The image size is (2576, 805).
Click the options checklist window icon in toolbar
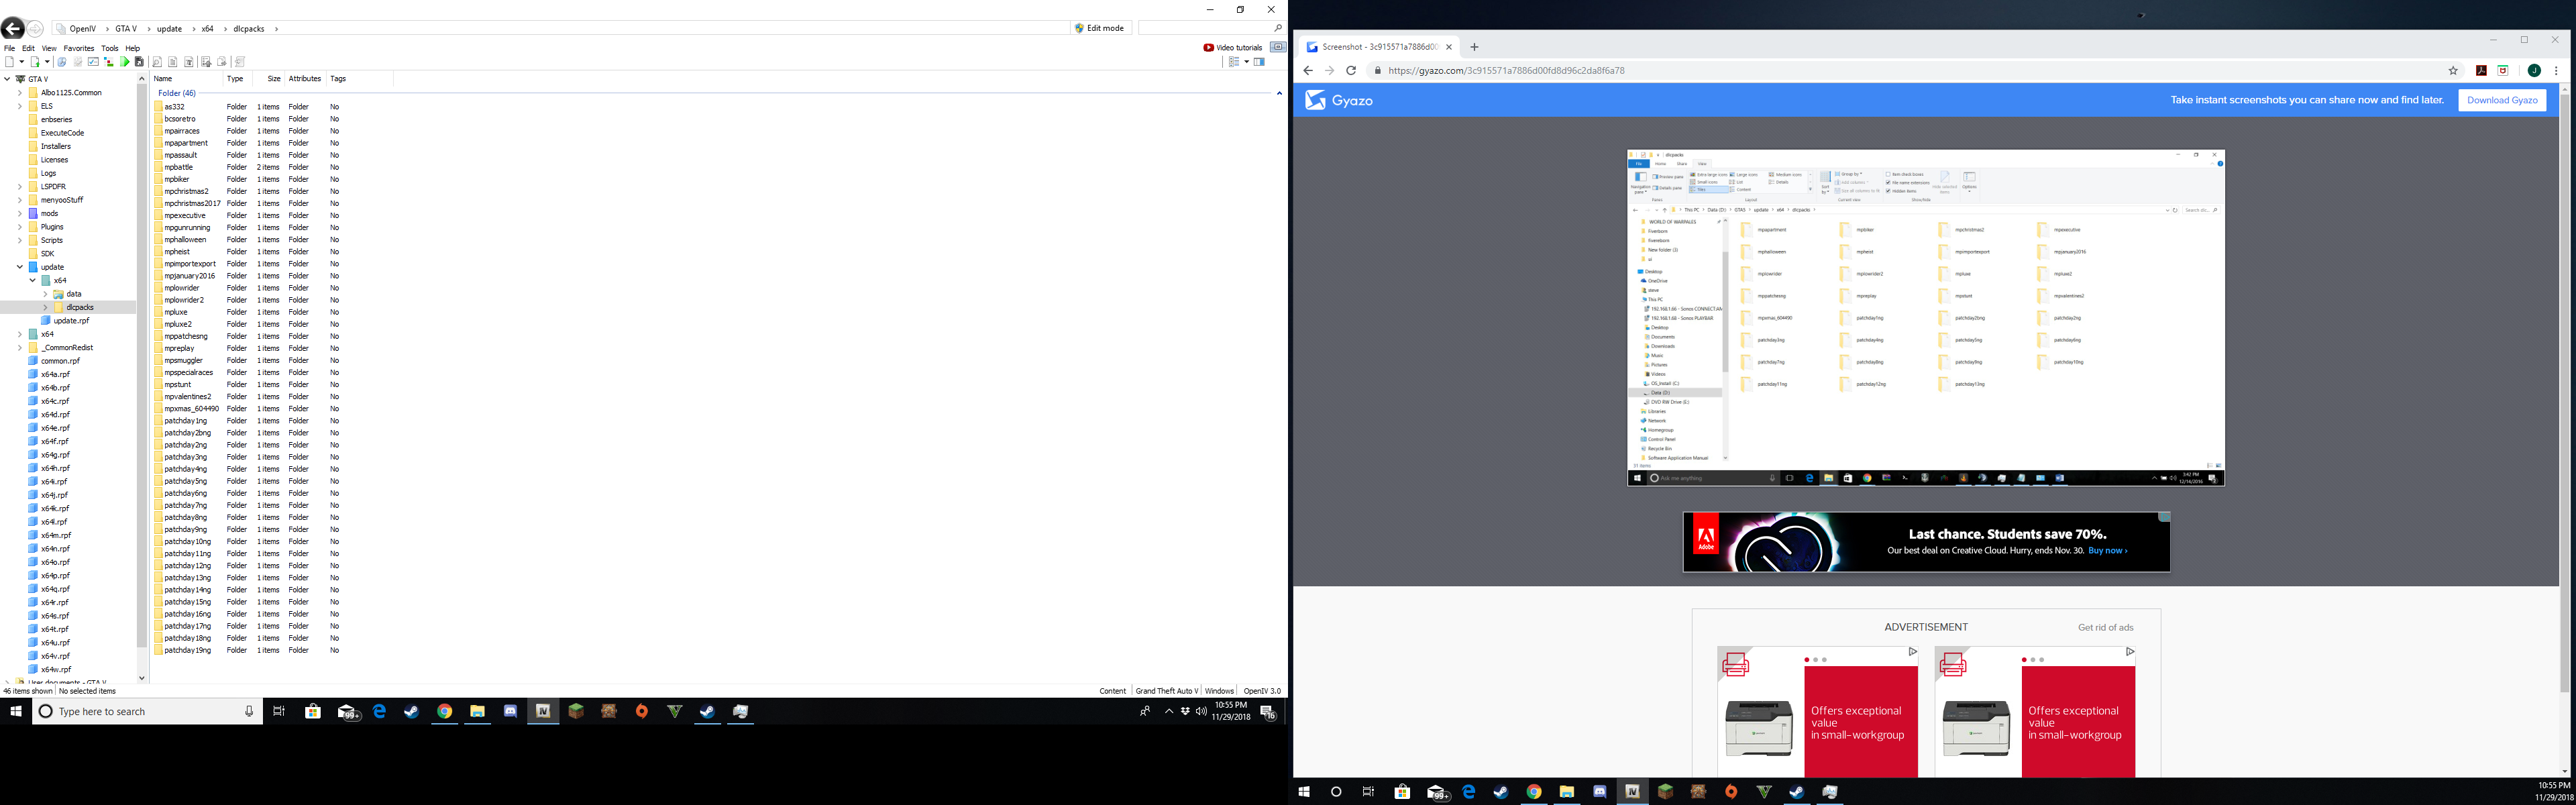(x=93, y=62)
